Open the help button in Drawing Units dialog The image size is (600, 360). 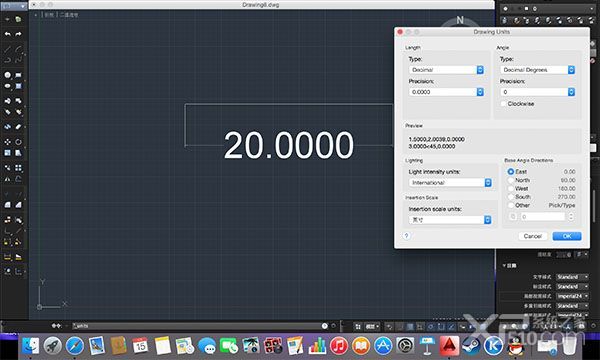coord(406,236)
